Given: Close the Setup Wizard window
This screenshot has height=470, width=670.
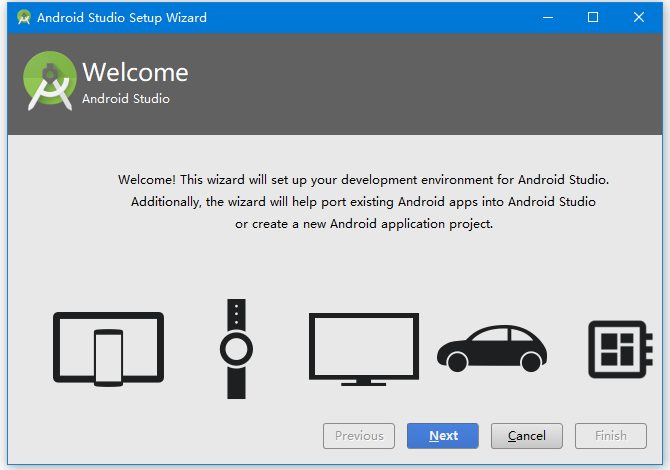Looking at the screenshot, I should [639, 17].
